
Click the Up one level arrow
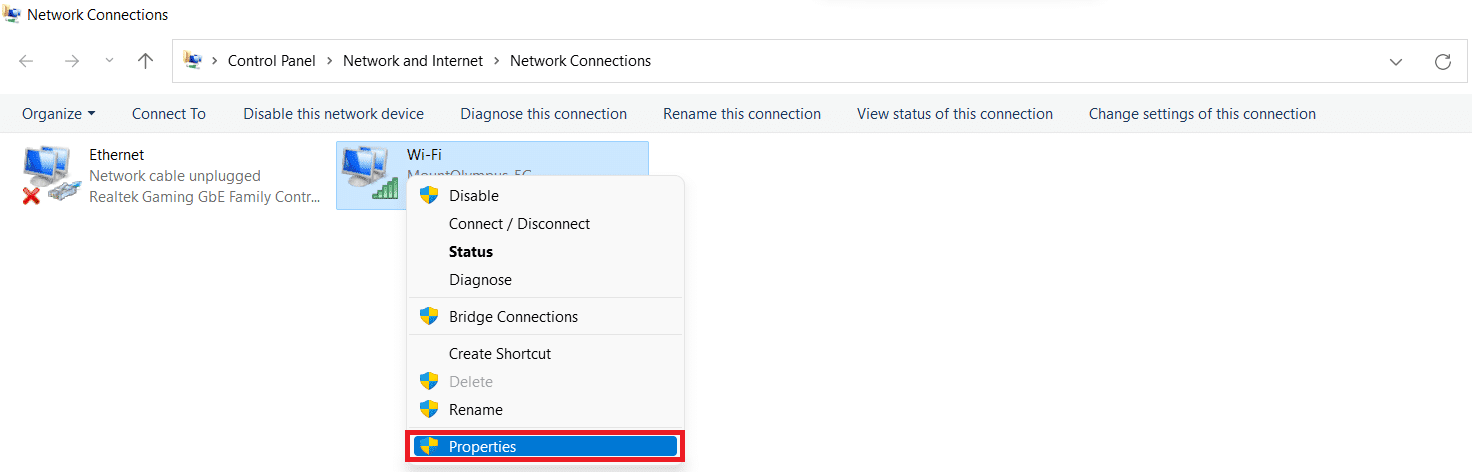[x=145, y=61]
